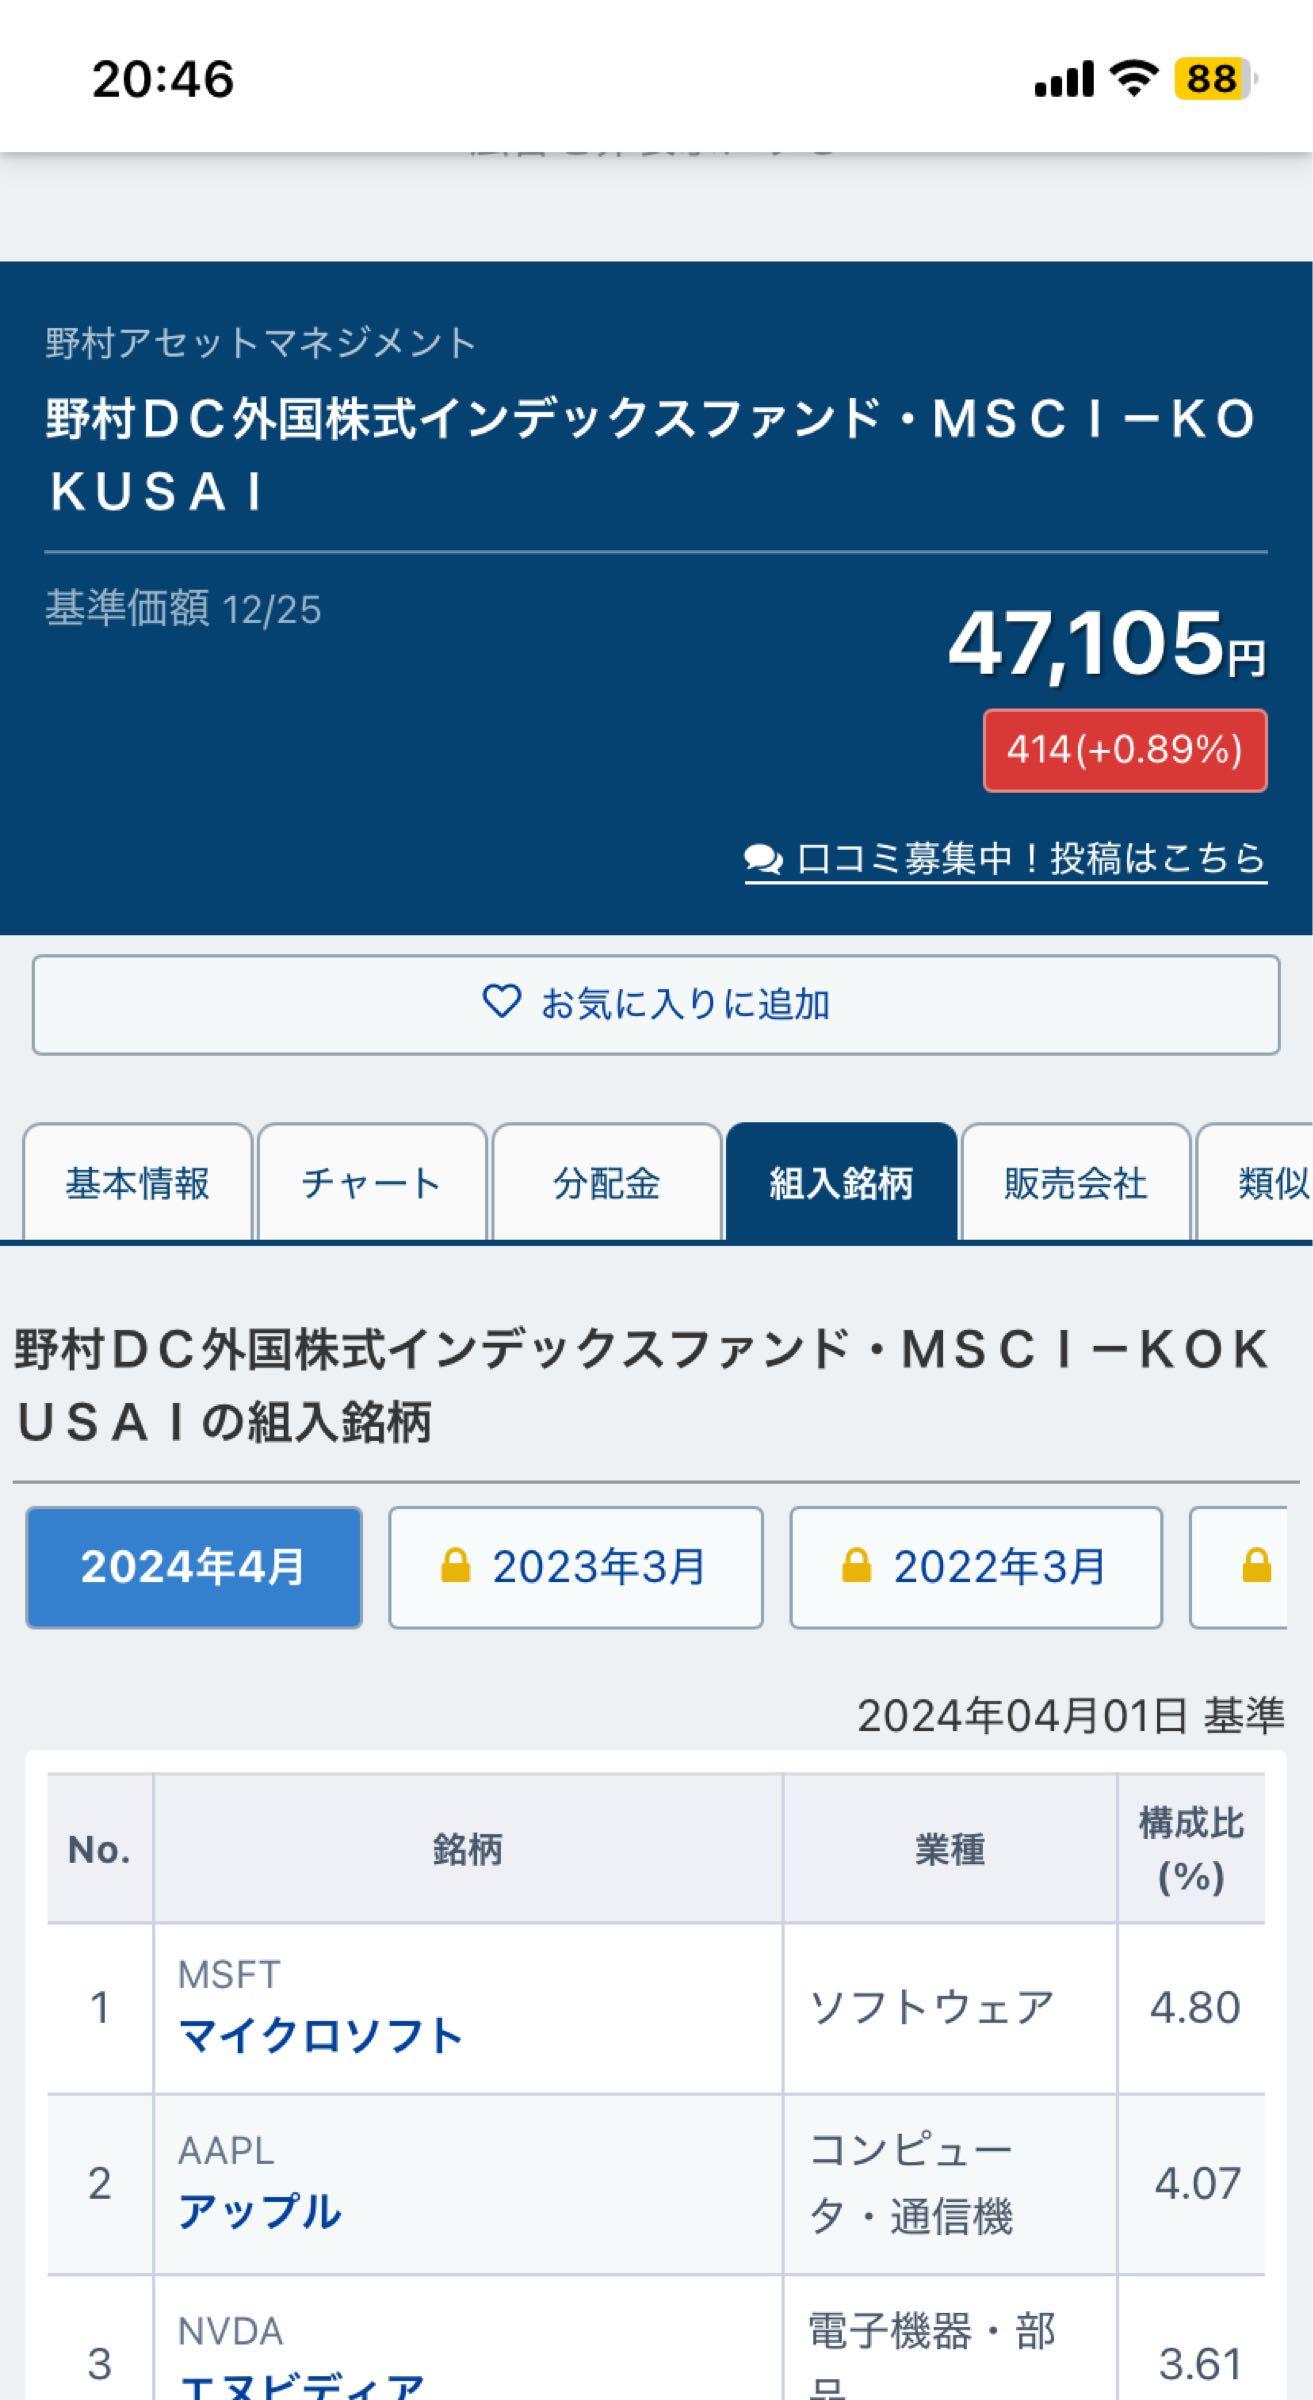Select the 分配金 tab
The image size is (1313, 2400).
coord(607,1183)
